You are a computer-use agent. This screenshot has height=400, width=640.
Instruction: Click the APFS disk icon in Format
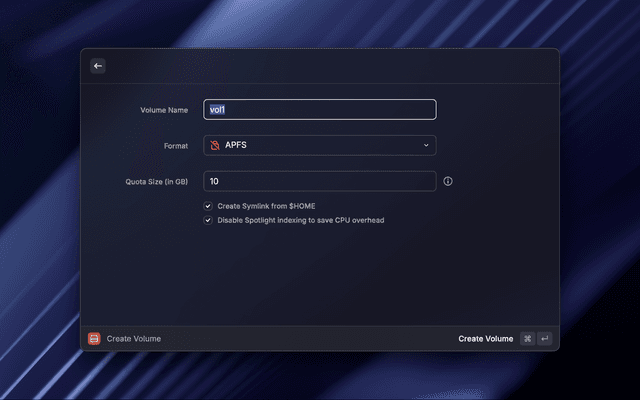click(214, 146)
